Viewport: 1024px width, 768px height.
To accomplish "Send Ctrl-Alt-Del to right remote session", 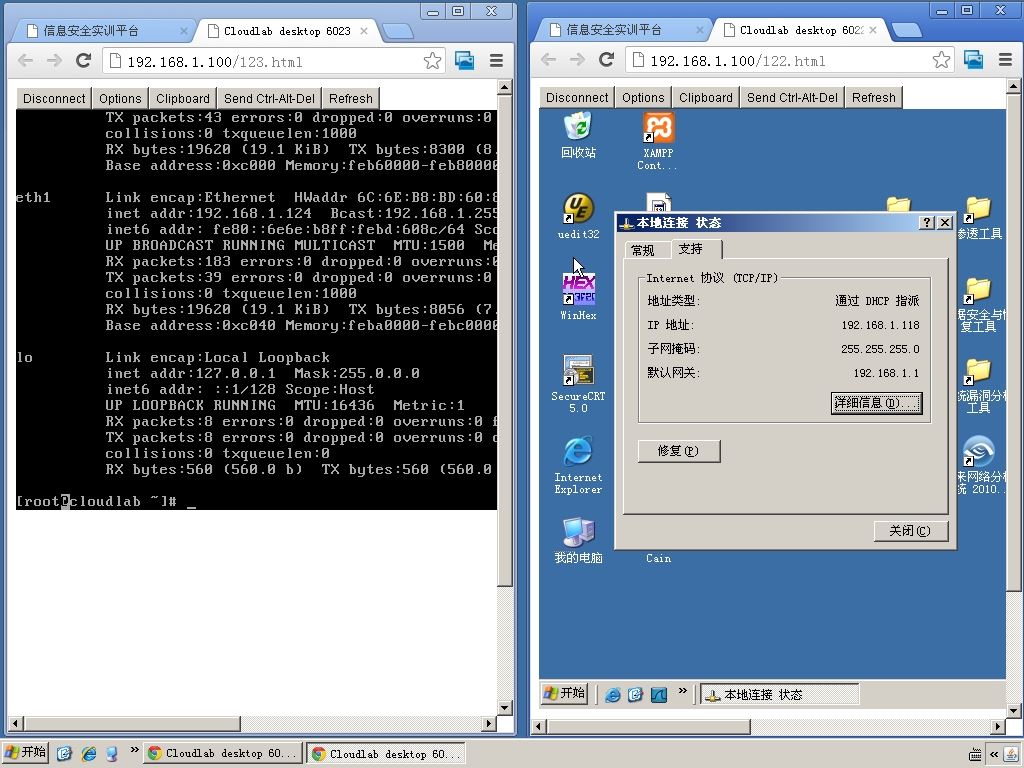I will tap(792, 97).
